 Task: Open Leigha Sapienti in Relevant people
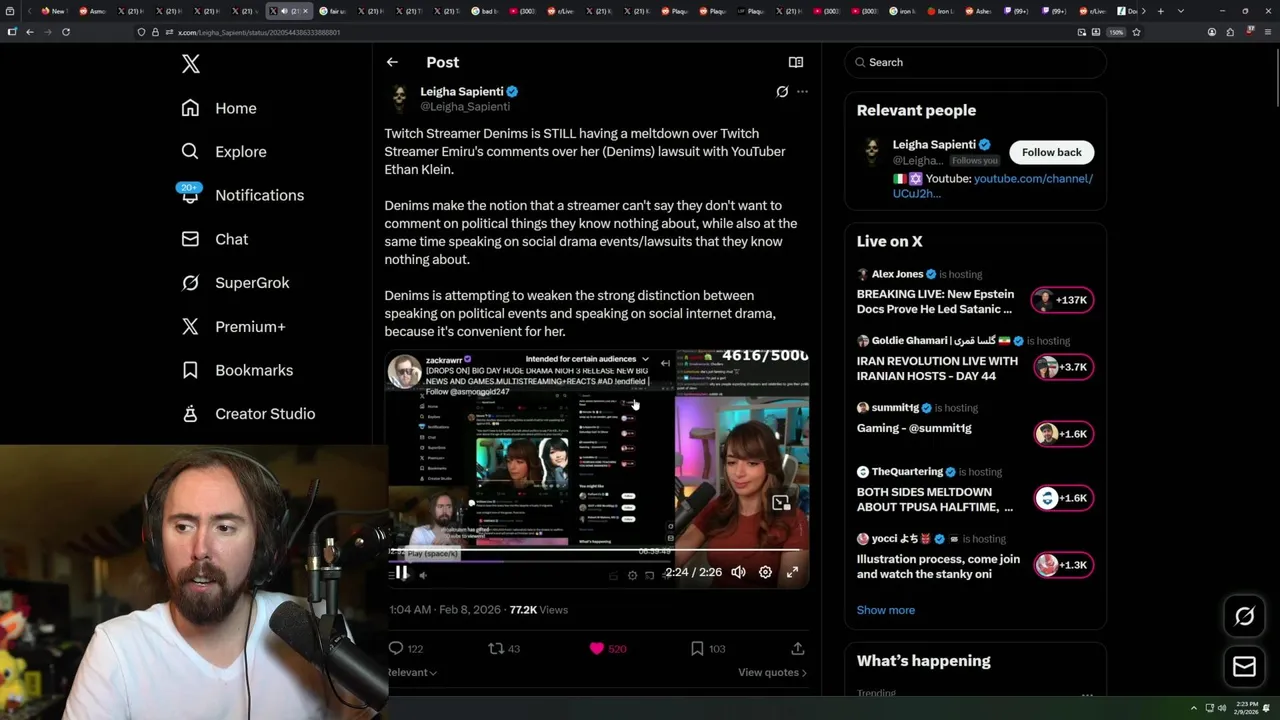tap(934, 145)
